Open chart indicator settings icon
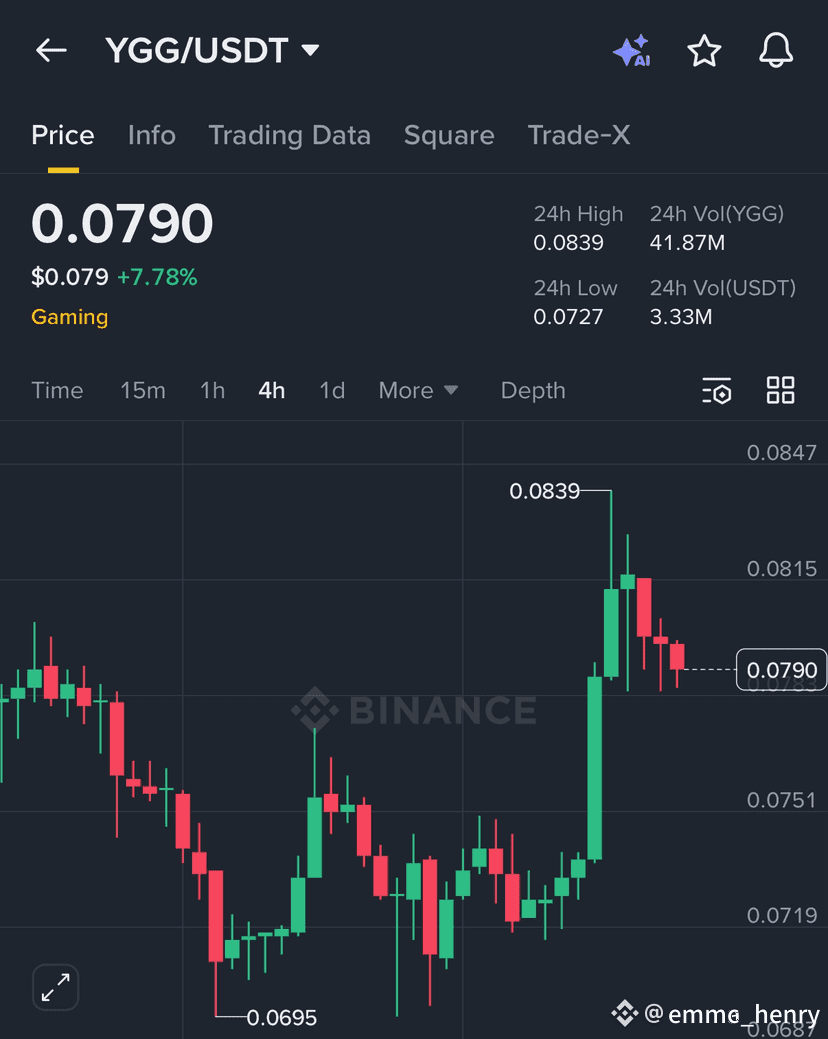Image resolution: width=828 pixels, height=1039 pixels. (x=717, y=390)
